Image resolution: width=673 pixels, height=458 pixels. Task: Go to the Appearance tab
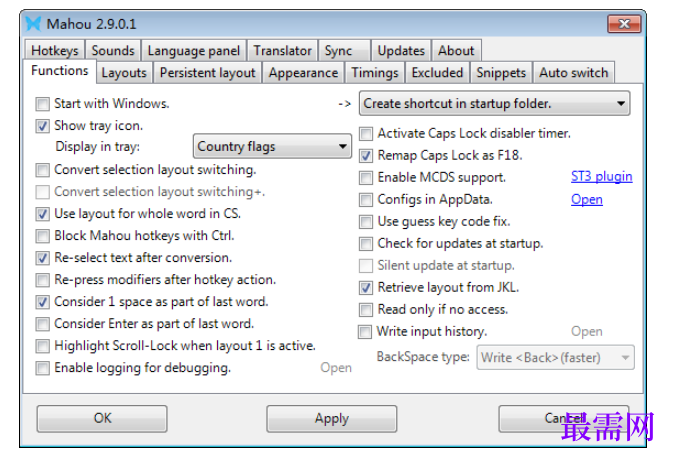[303, 73]
